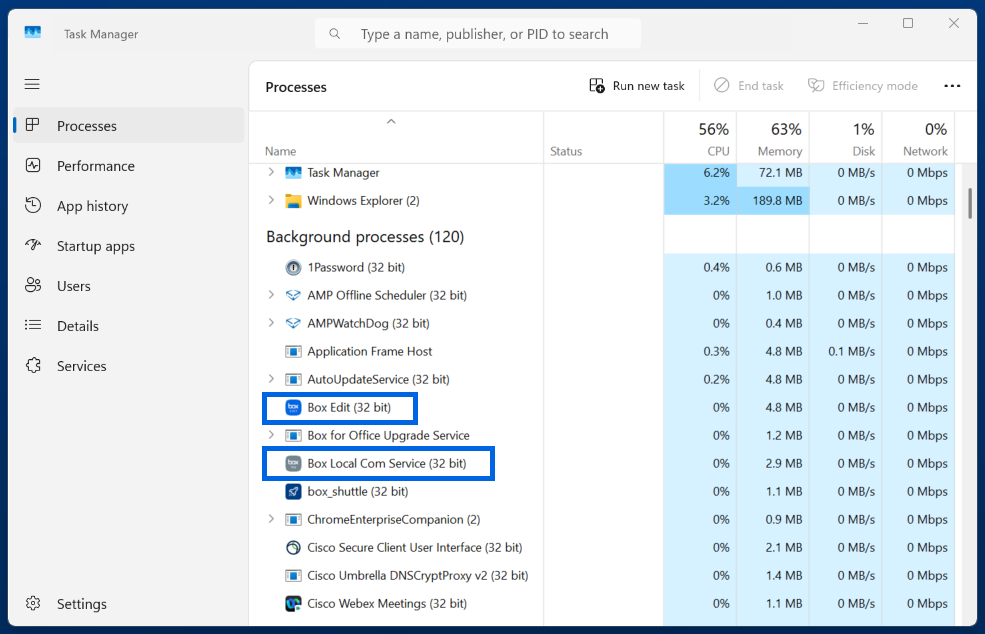
Task: Expand the ChromeEnterpriseCompanion process group
Action: [x=271, y=520]
